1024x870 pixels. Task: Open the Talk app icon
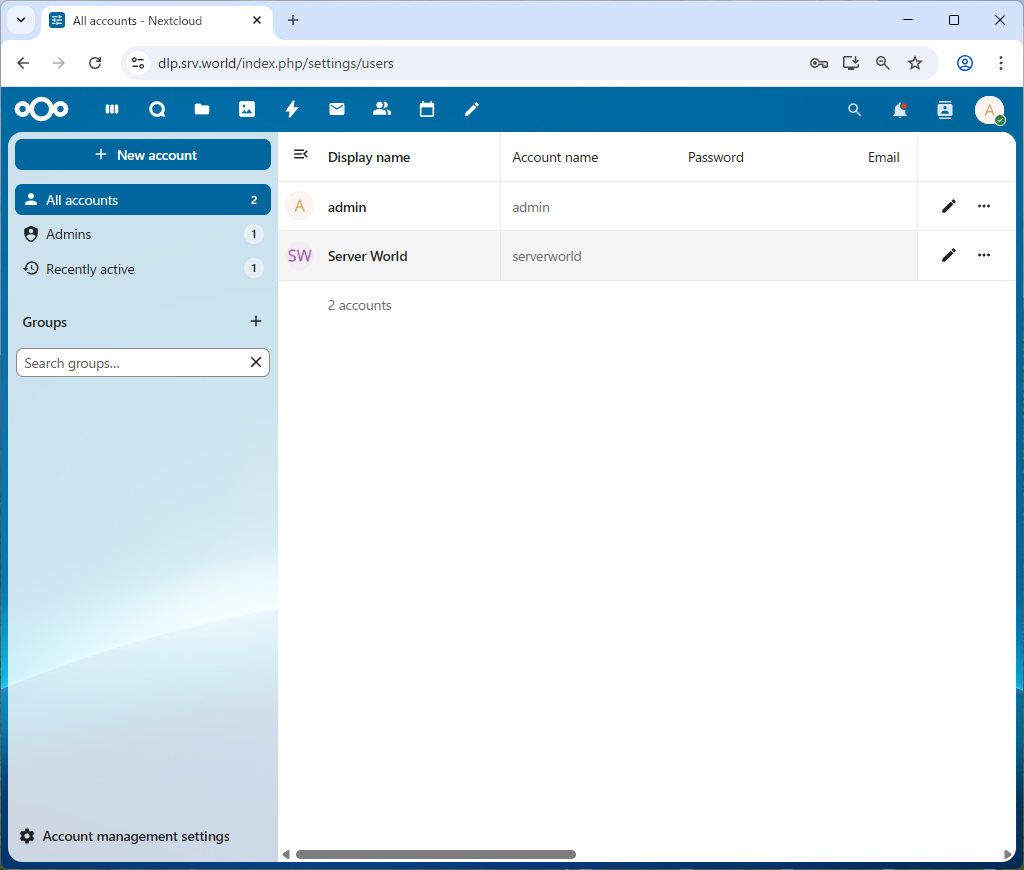click(157, 110)
